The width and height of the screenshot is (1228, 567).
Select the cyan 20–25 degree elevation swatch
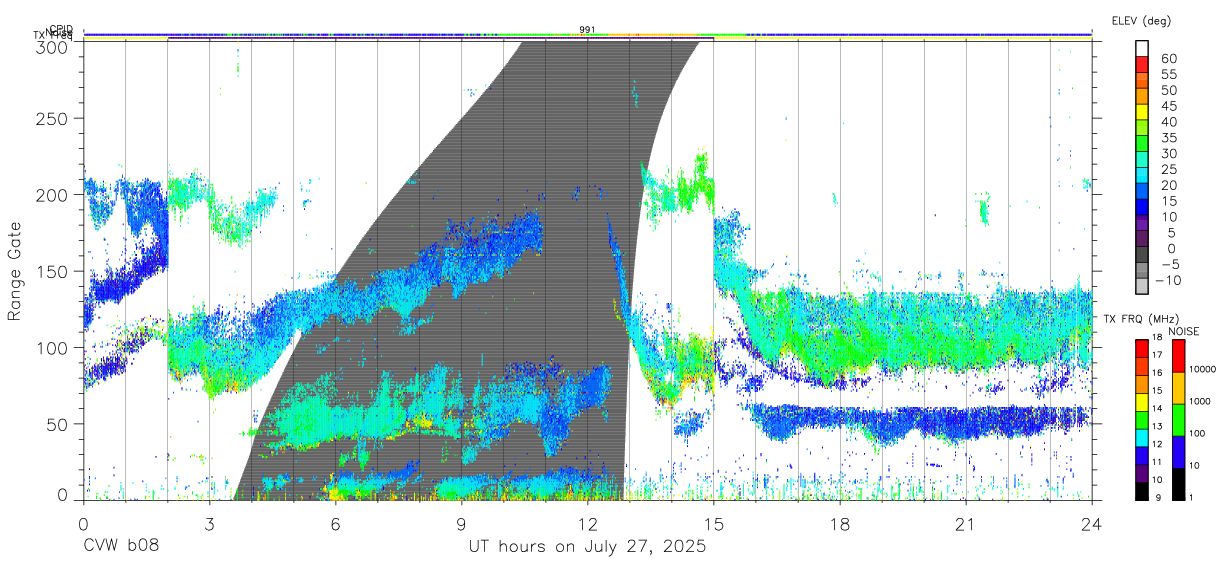(1142, 176)
